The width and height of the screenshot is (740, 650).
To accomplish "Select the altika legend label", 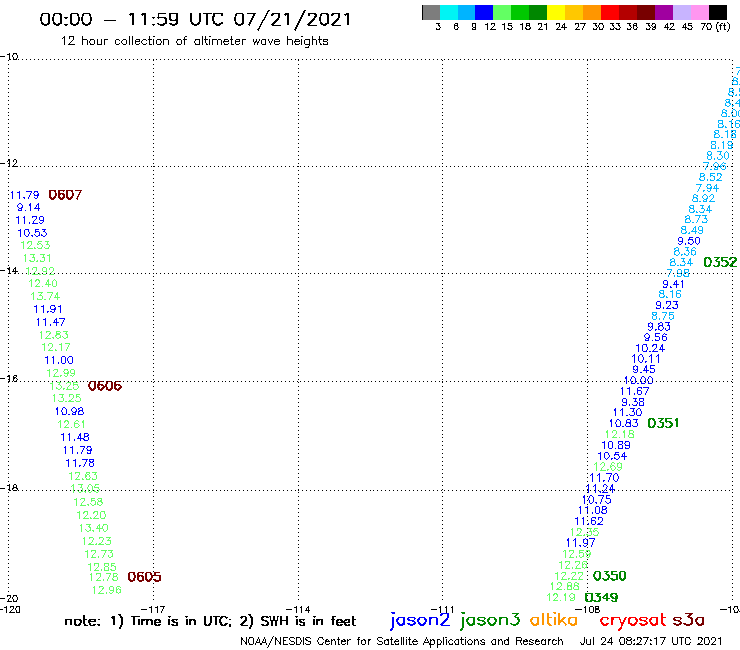I will point(554,620).
